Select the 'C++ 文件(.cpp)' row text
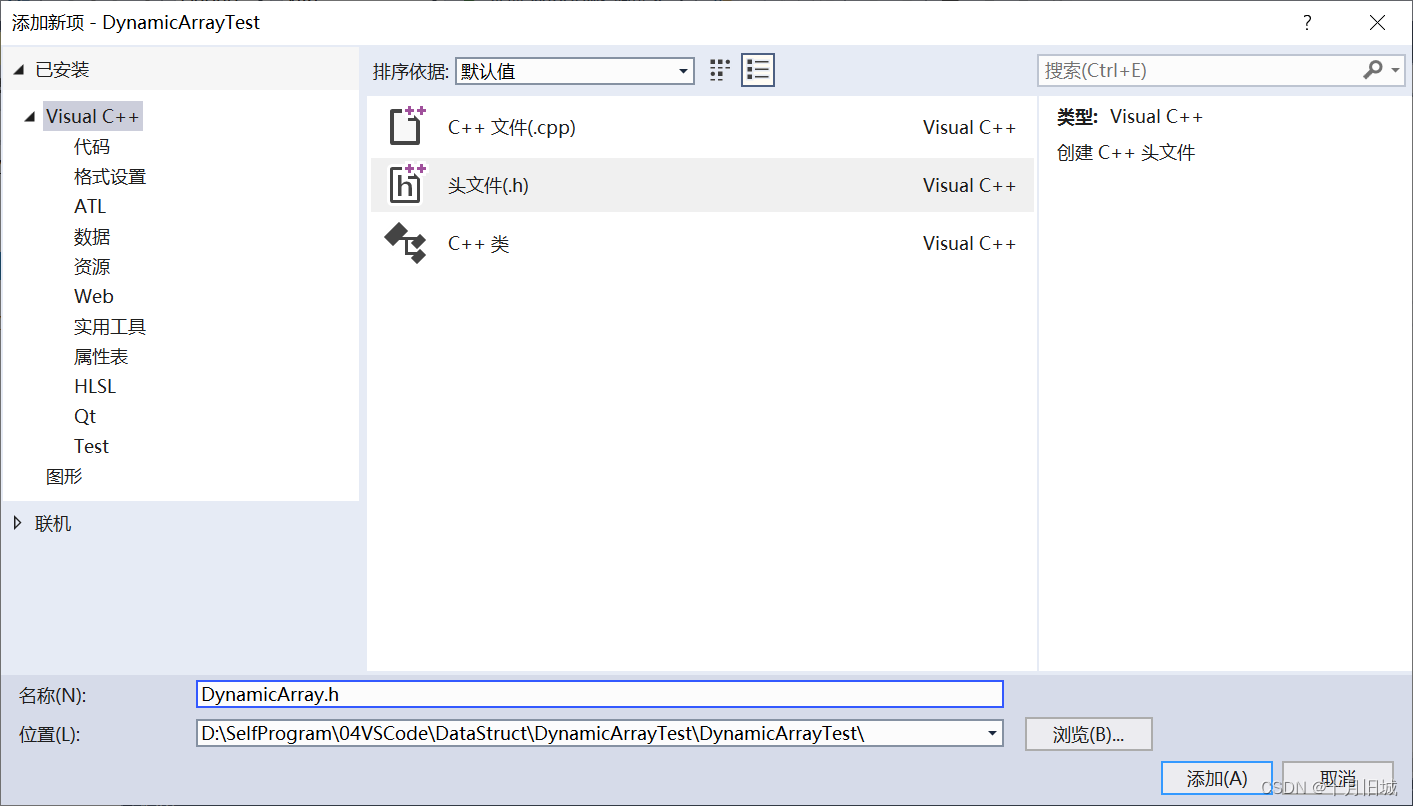The height and width of the screenshot is (806, 1413). coord(512,127)
